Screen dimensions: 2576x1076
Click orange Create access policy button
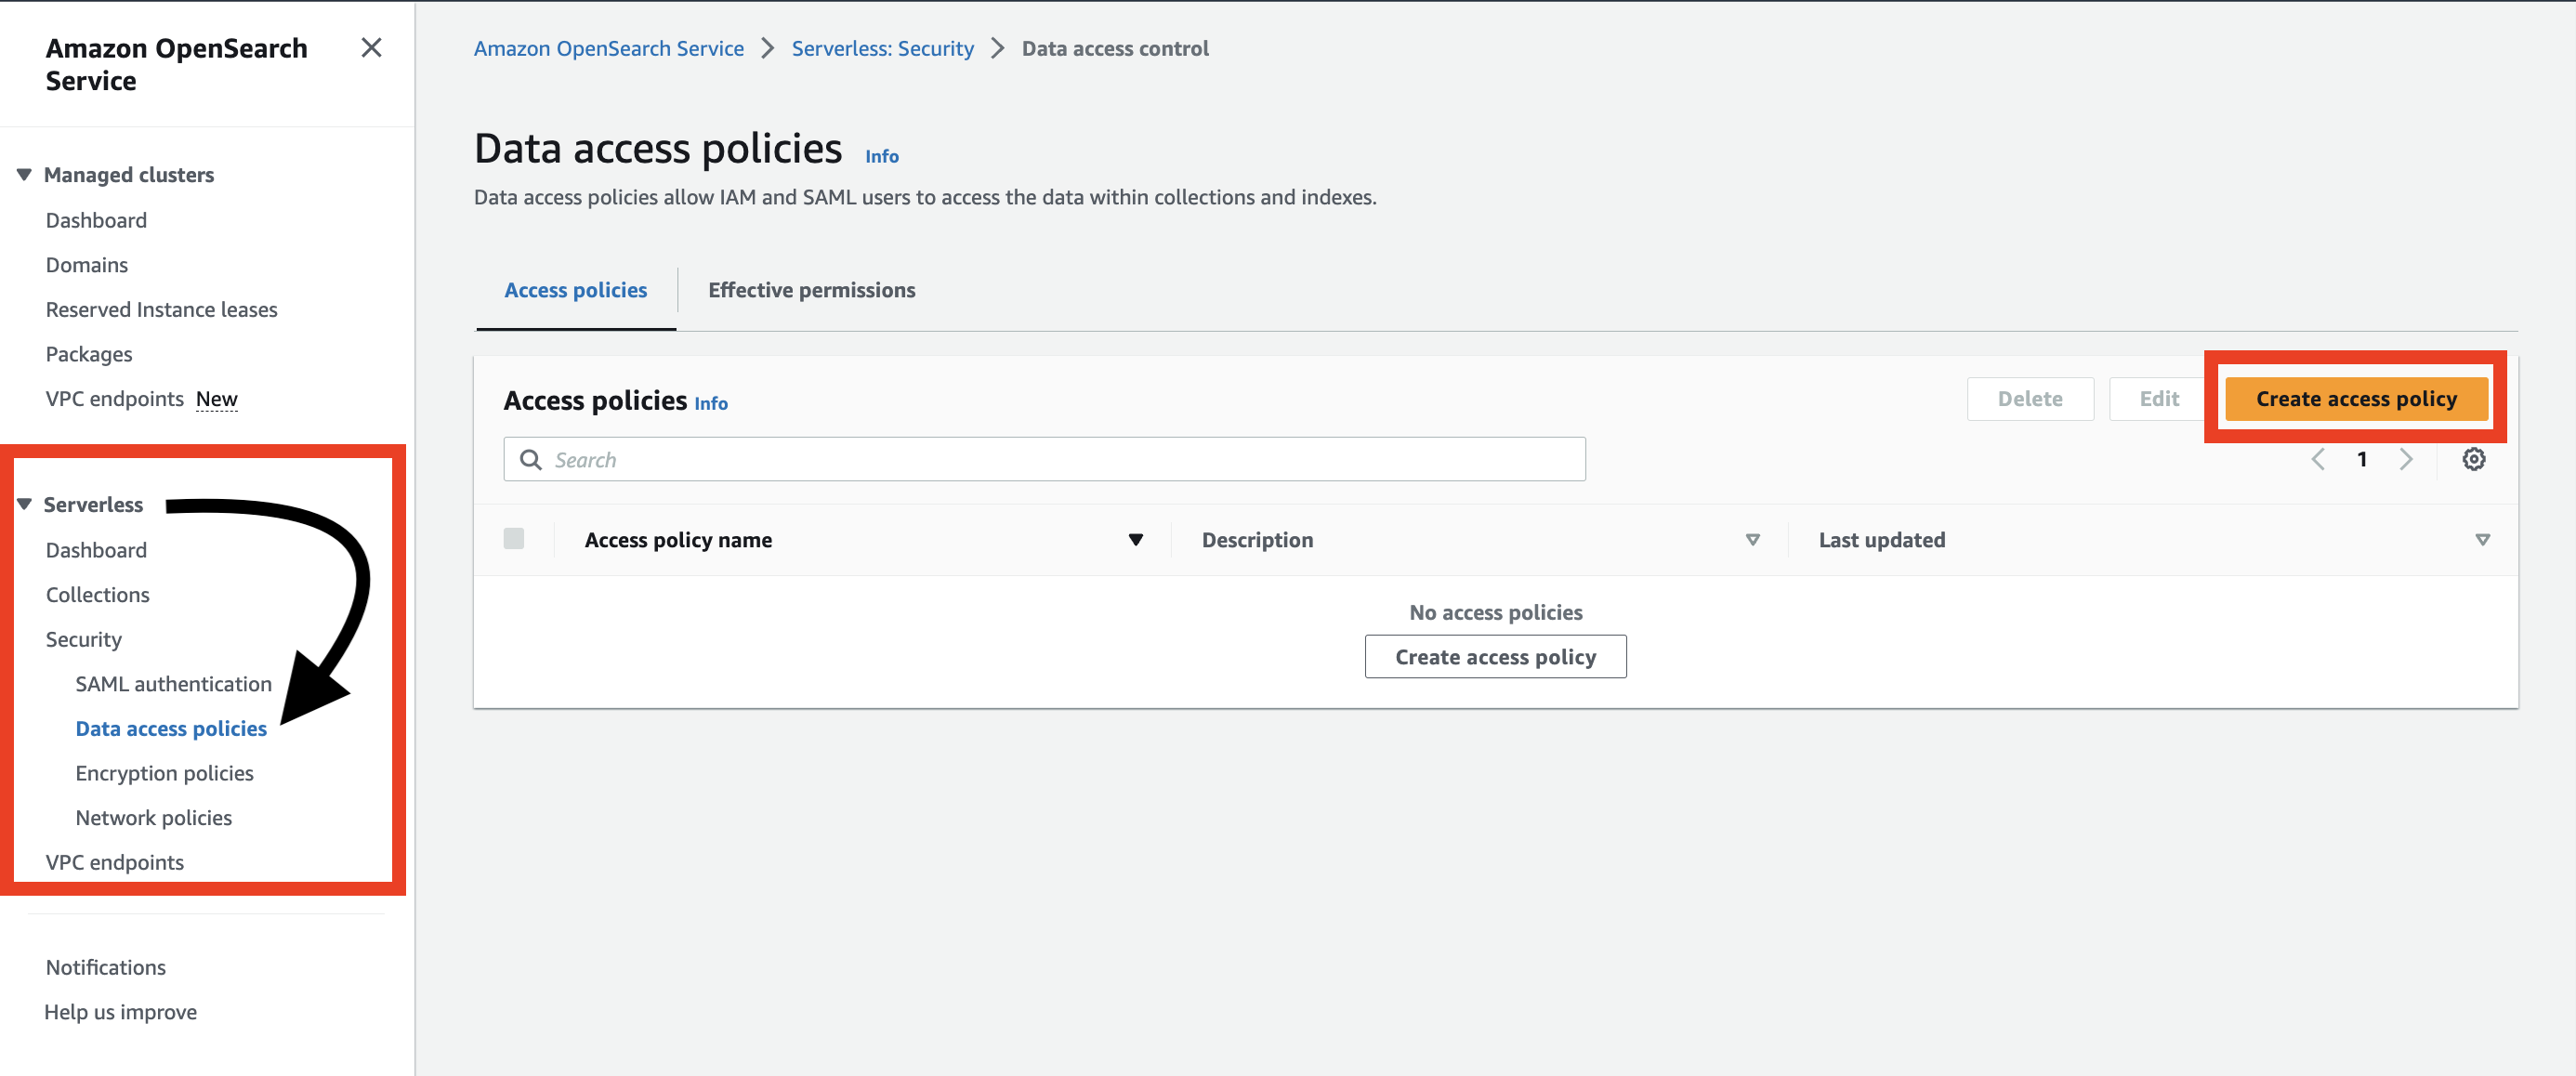click(2355, 398)
